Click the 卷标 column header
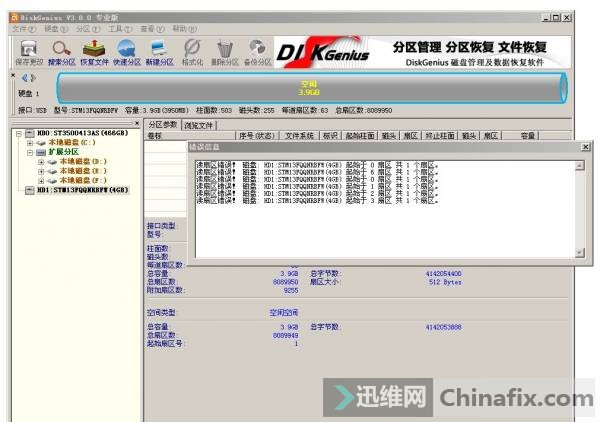Image resolution: width=600 pixels, height=422 pixels. 190,136
